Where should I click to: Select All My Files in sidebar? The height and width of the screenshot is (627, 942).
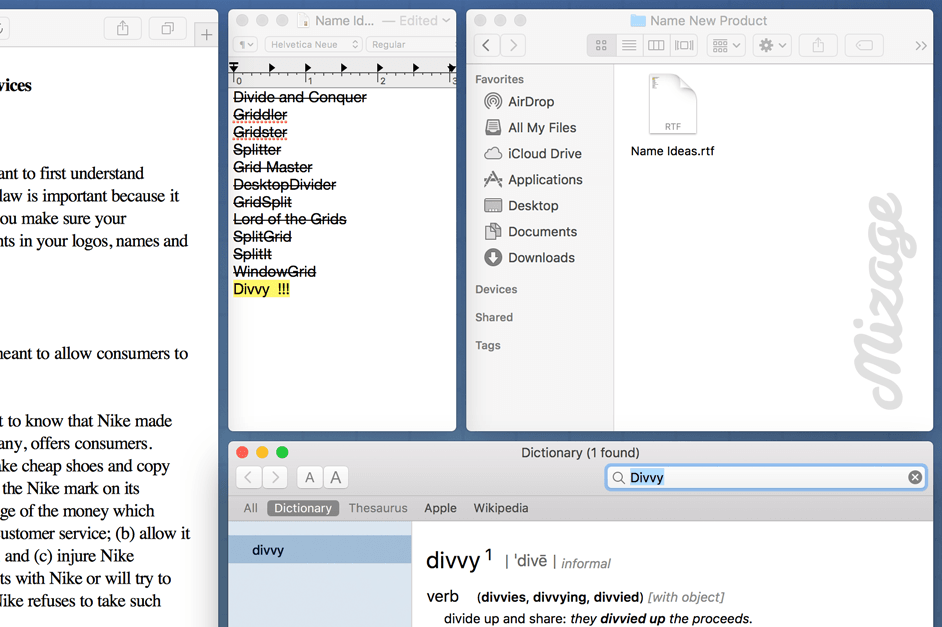pyautogui.click(x=530, y=127)
